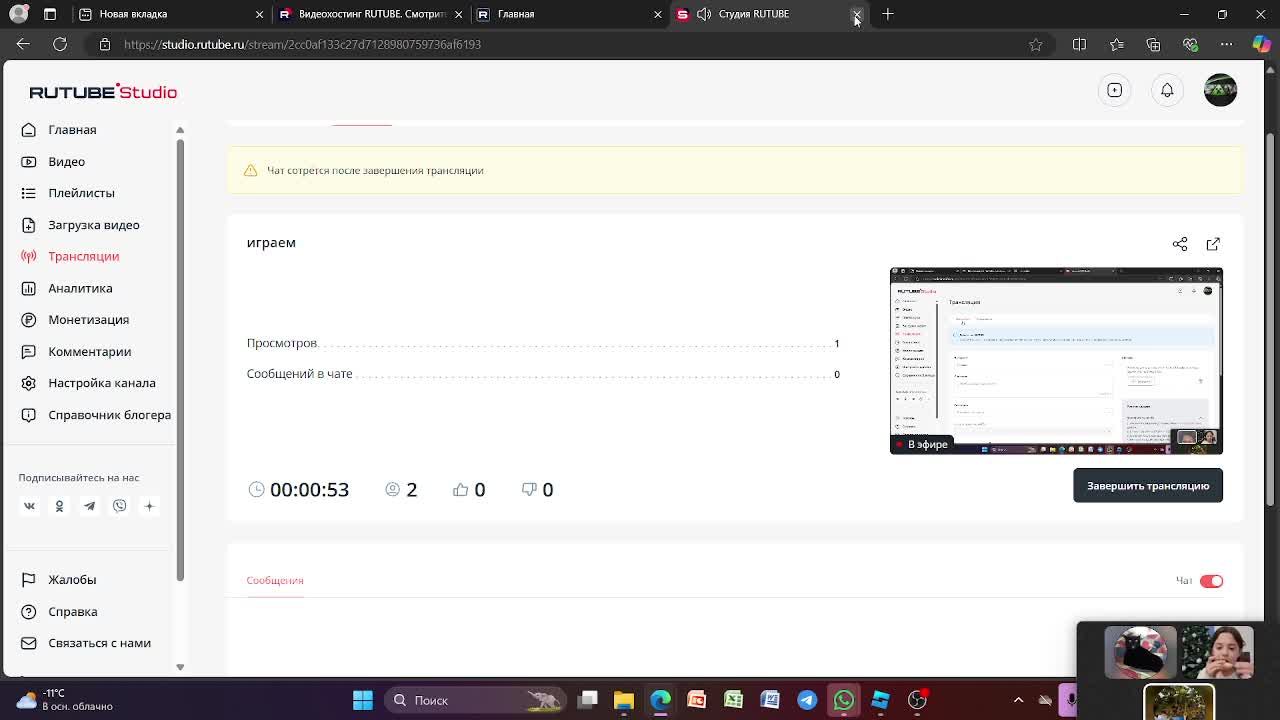Click the live stream preview thumbnail
This screenshot has width=1280, height=720.
(x=1056, y=361)
